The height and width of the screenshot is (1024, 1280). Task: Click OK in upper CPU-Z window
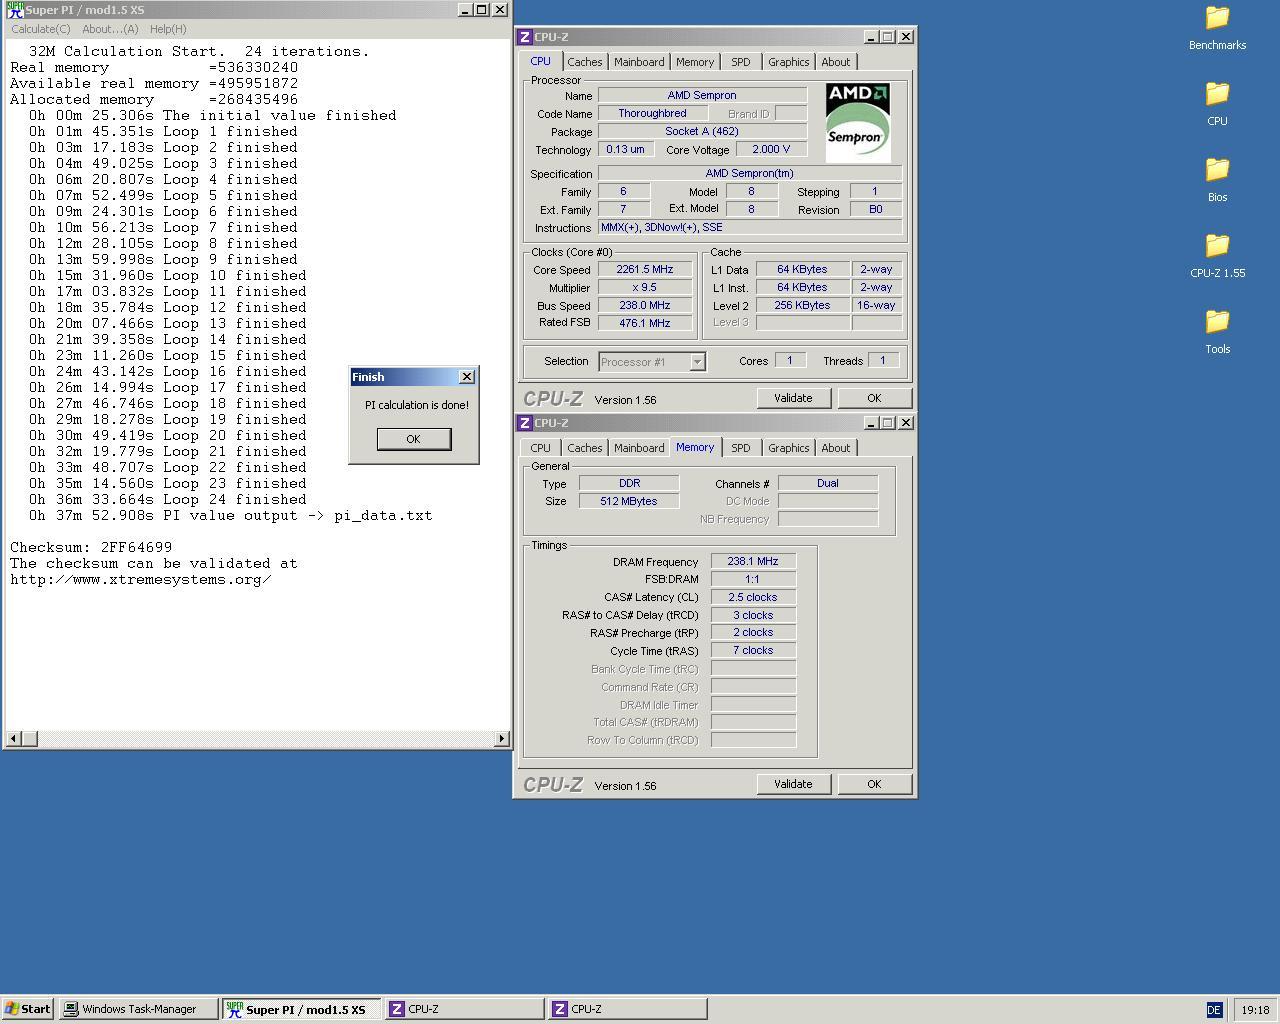click(x=874, y=398)
